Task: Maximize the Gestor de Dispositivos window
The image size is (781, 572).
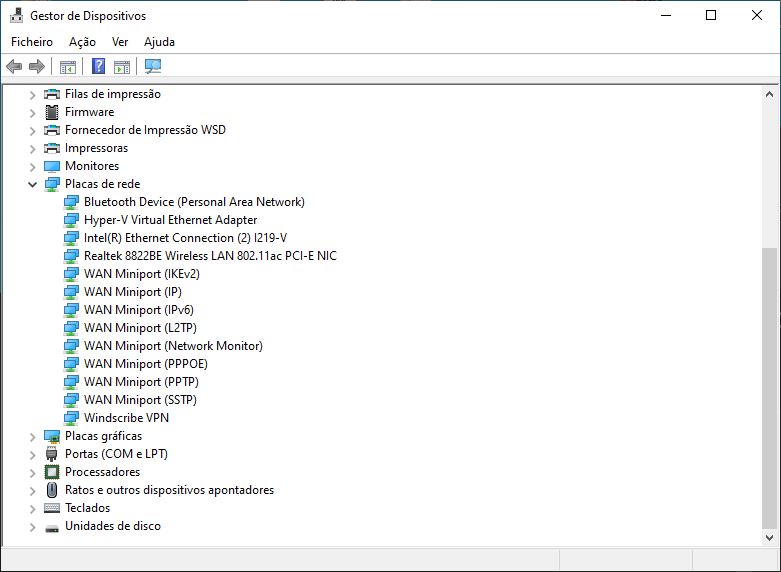Action: tap(711, 15)
